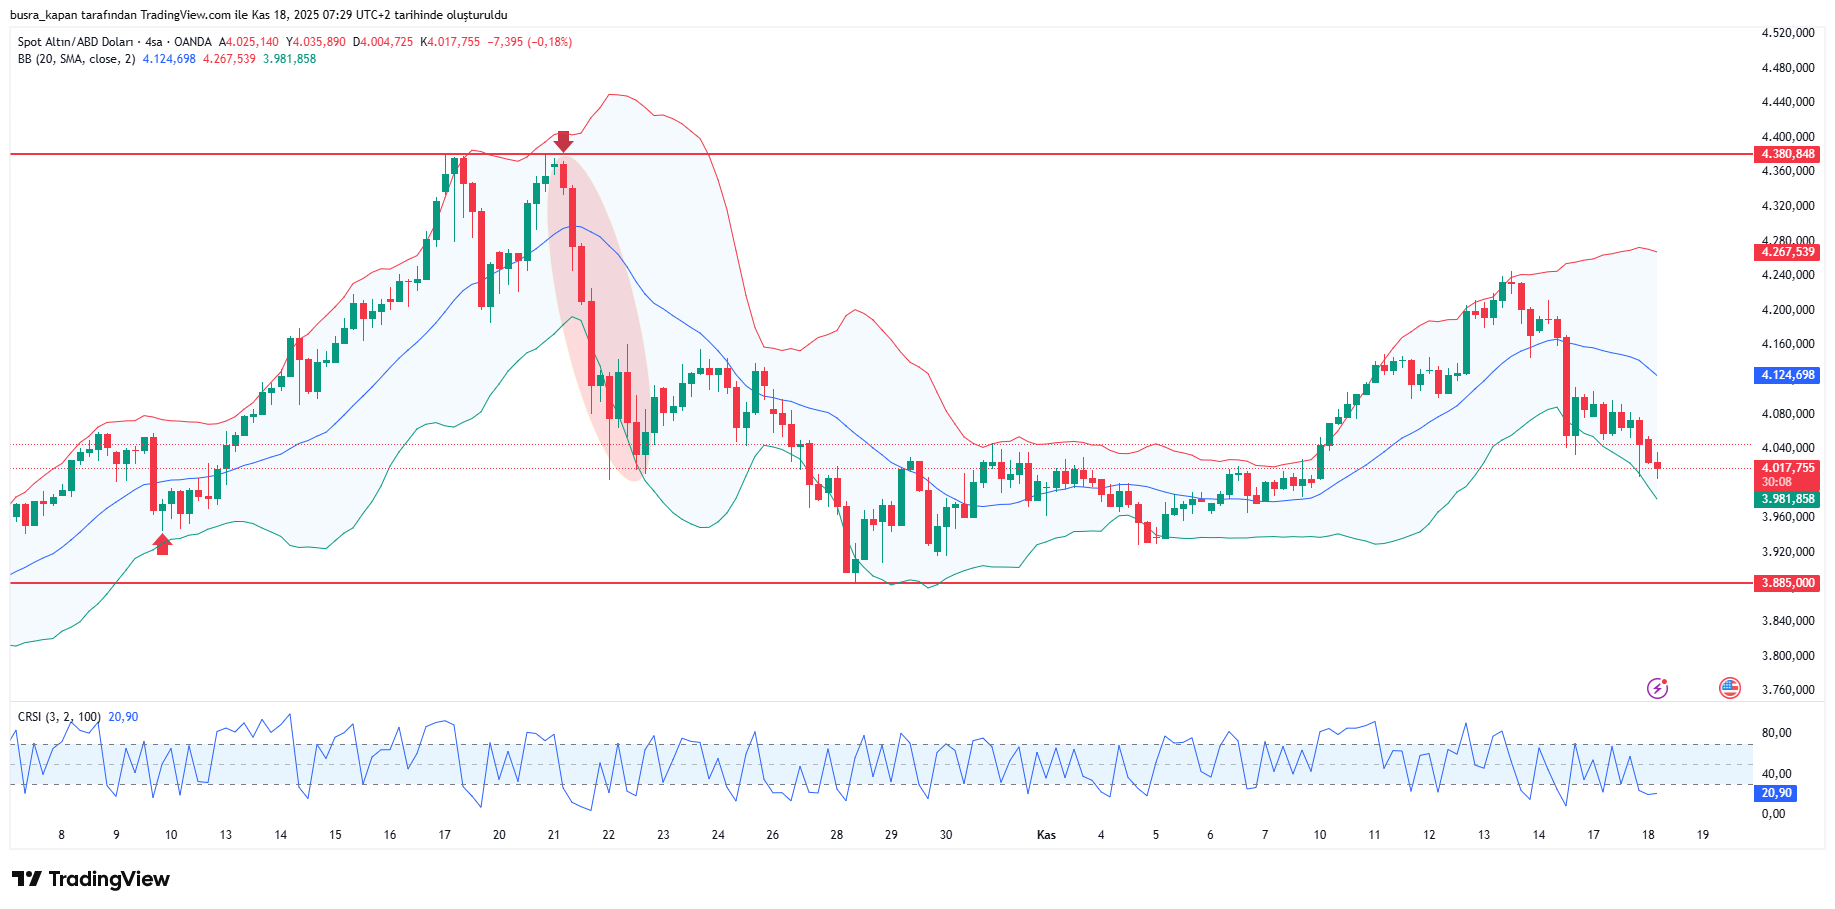Click the Kas month label on time axis
The height and width of the screenshot is (909, 1835).
[x=1046, y=835]
